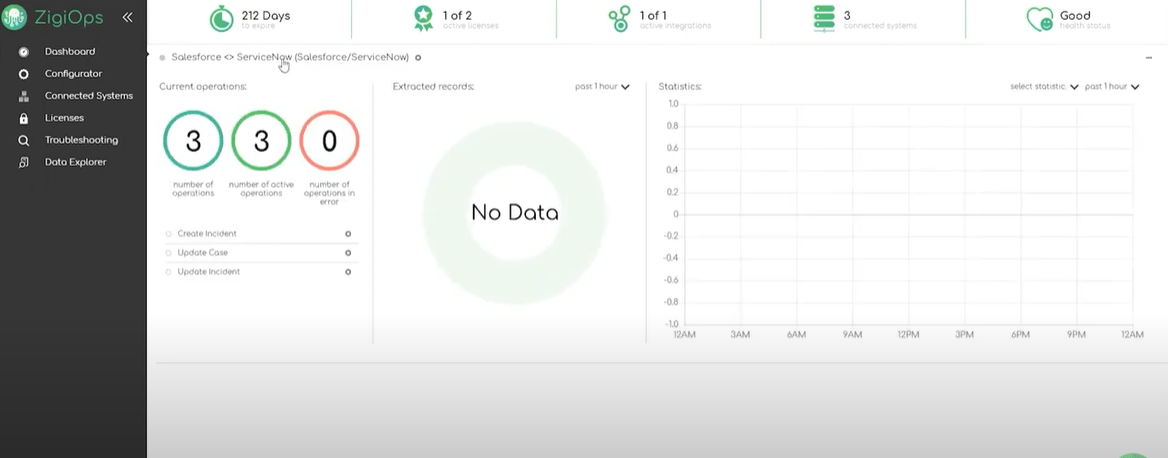This screenshot has height=458, width=1168.
Task: Click status dot before Salesforce integration name
Action: click(162, 57)
